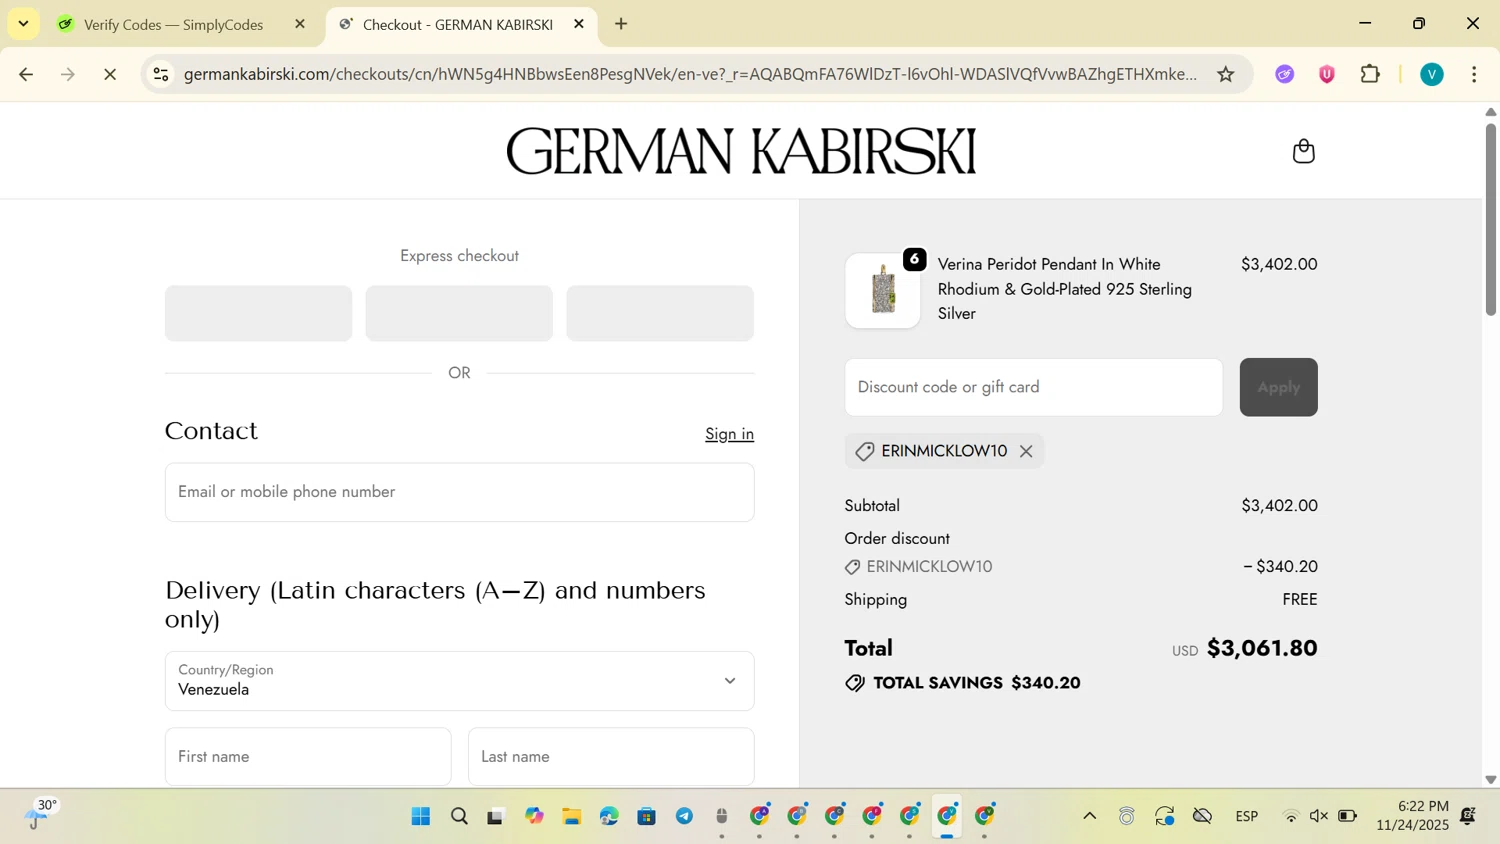
Task: Open the purple extension icon in toolbar
Action: 1285,74
